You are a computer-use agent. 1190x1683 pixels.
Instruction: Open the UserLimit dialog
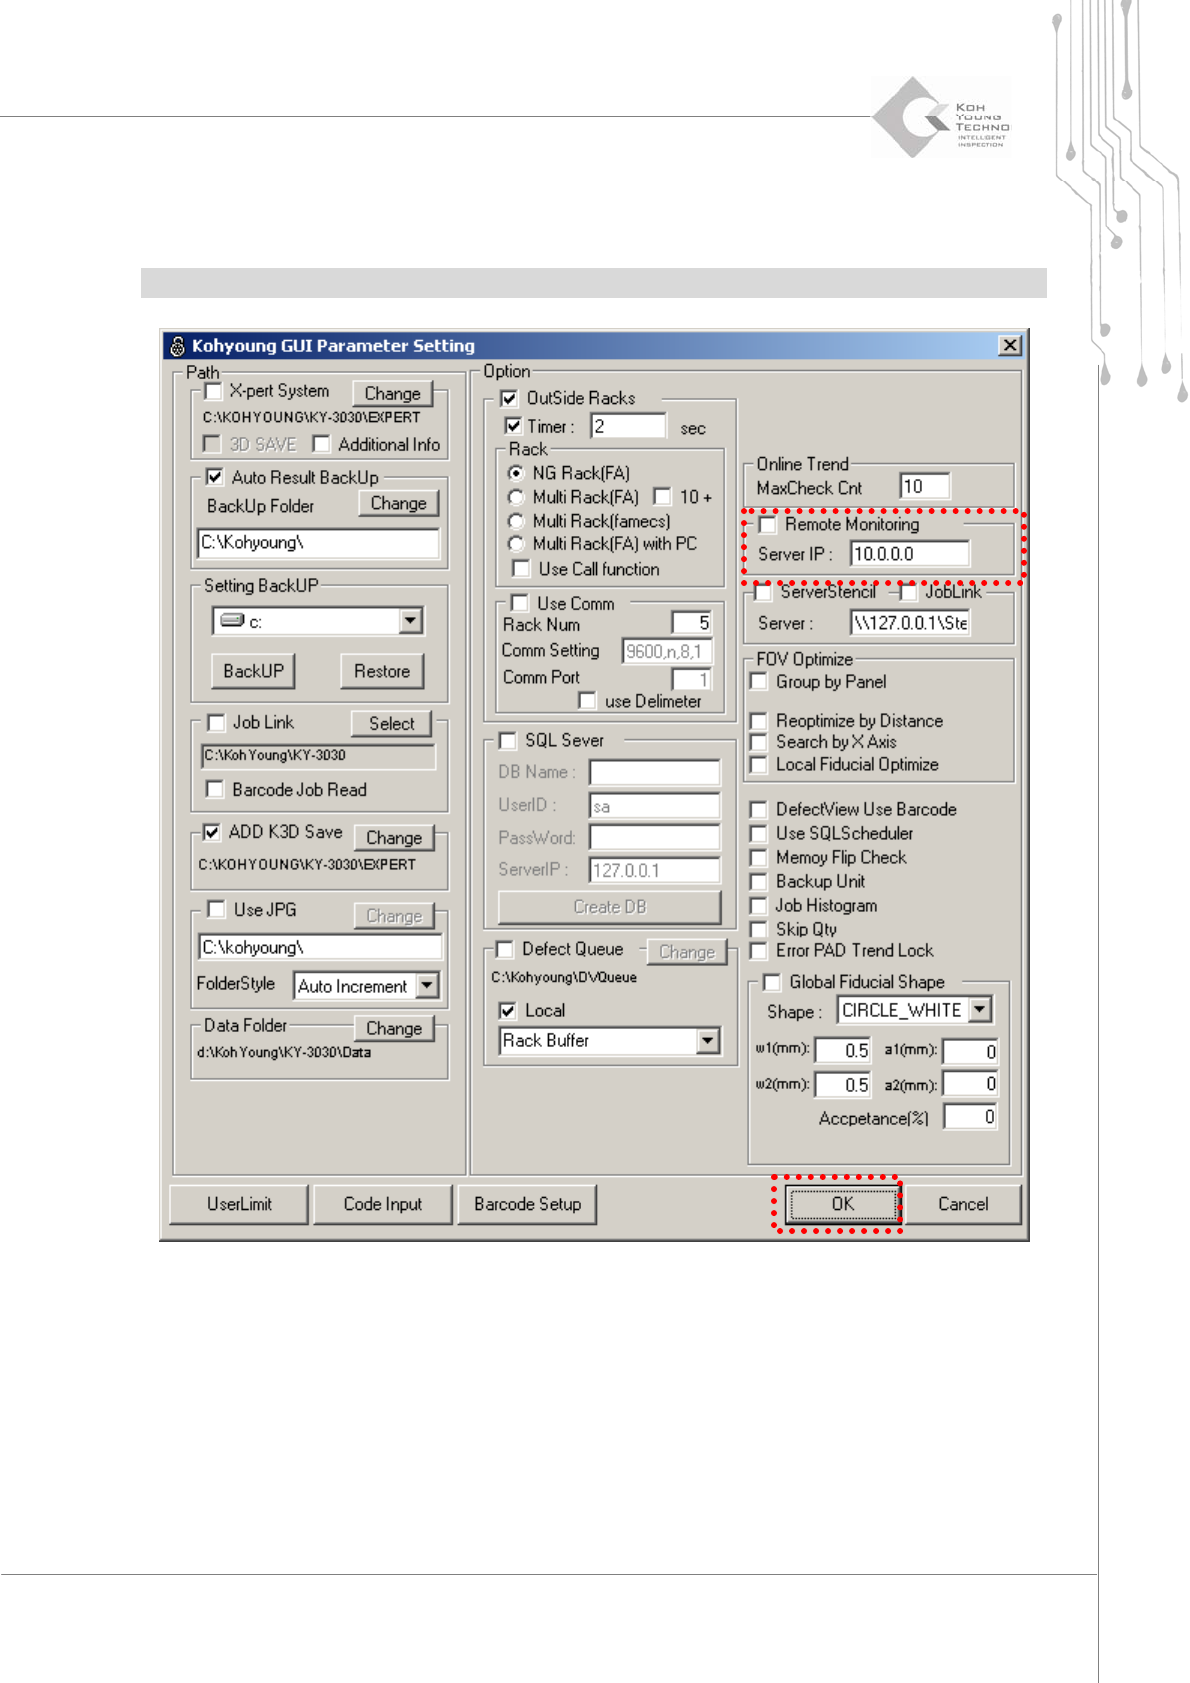click(x=239, y=1204)
